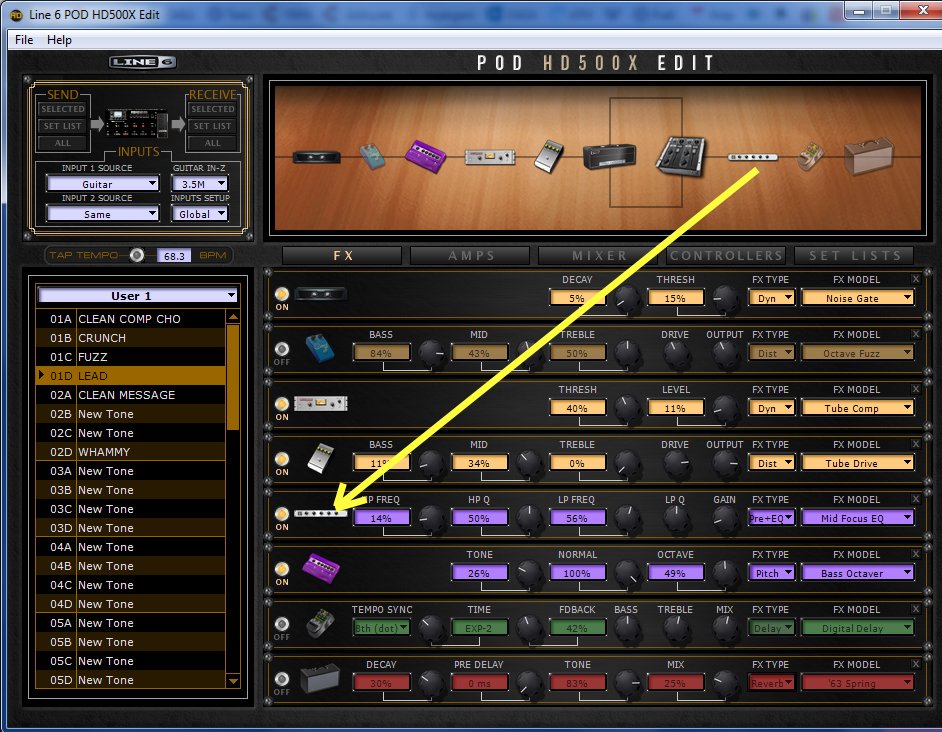Open the Input 2 Source dropdown
This screenshot has width=942, height=732.
pyautogui.click(x=103, y=213)
